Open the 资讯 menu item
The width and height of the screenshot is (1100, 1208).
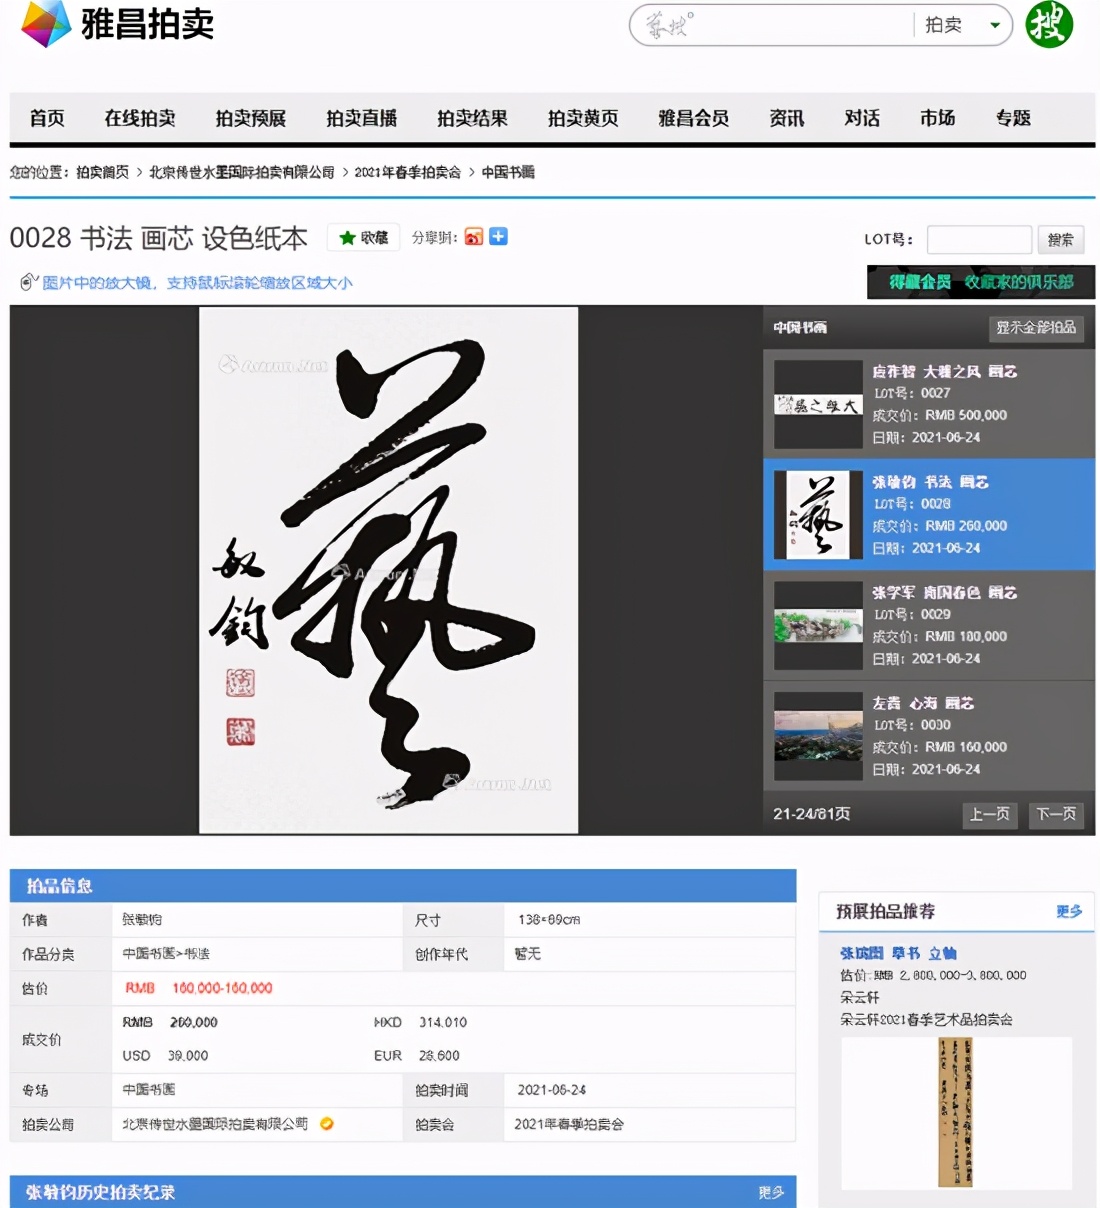tap(787, 118)
